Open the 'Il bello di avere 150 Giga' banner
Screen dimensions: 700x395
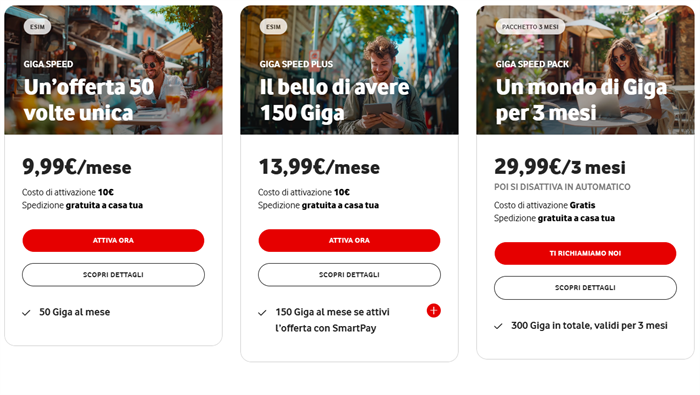[x=349, y=70]
